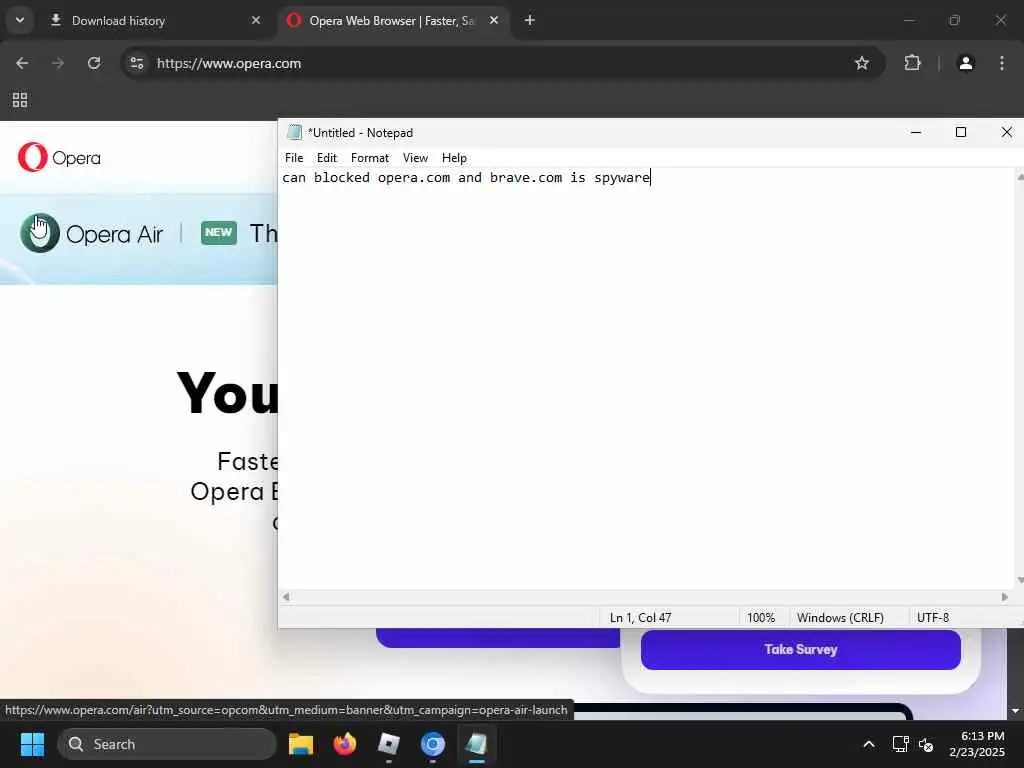
Task: Open the Notepad View menu
Action: 415,158
